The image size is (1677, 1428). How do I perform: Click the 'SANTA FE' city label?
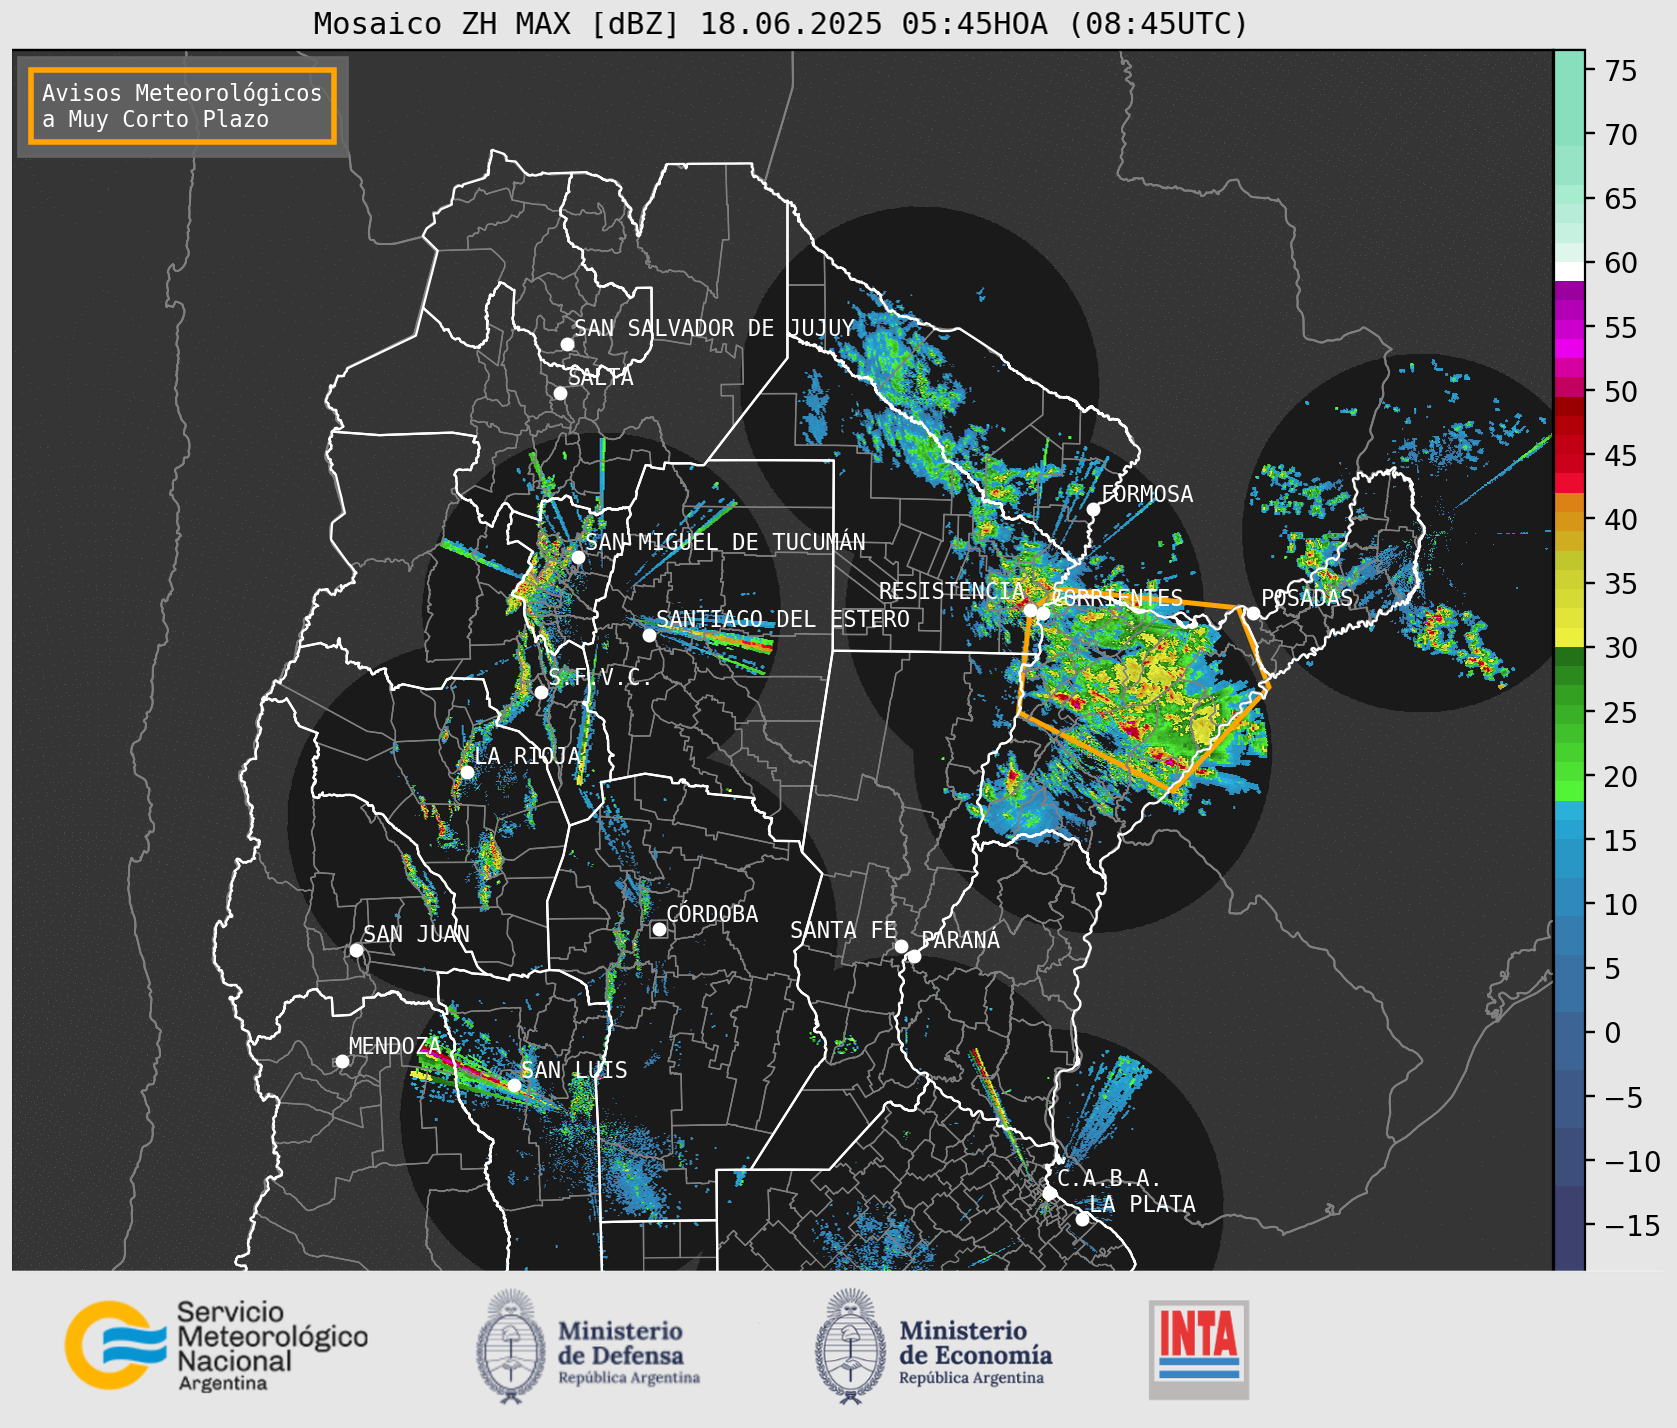[843, 930]
